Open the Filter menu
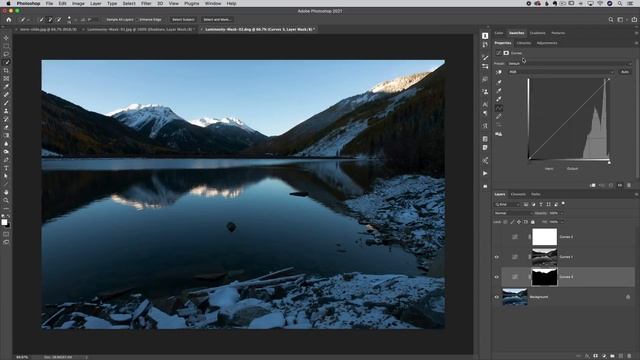640x360 pixels. (146, 3)
